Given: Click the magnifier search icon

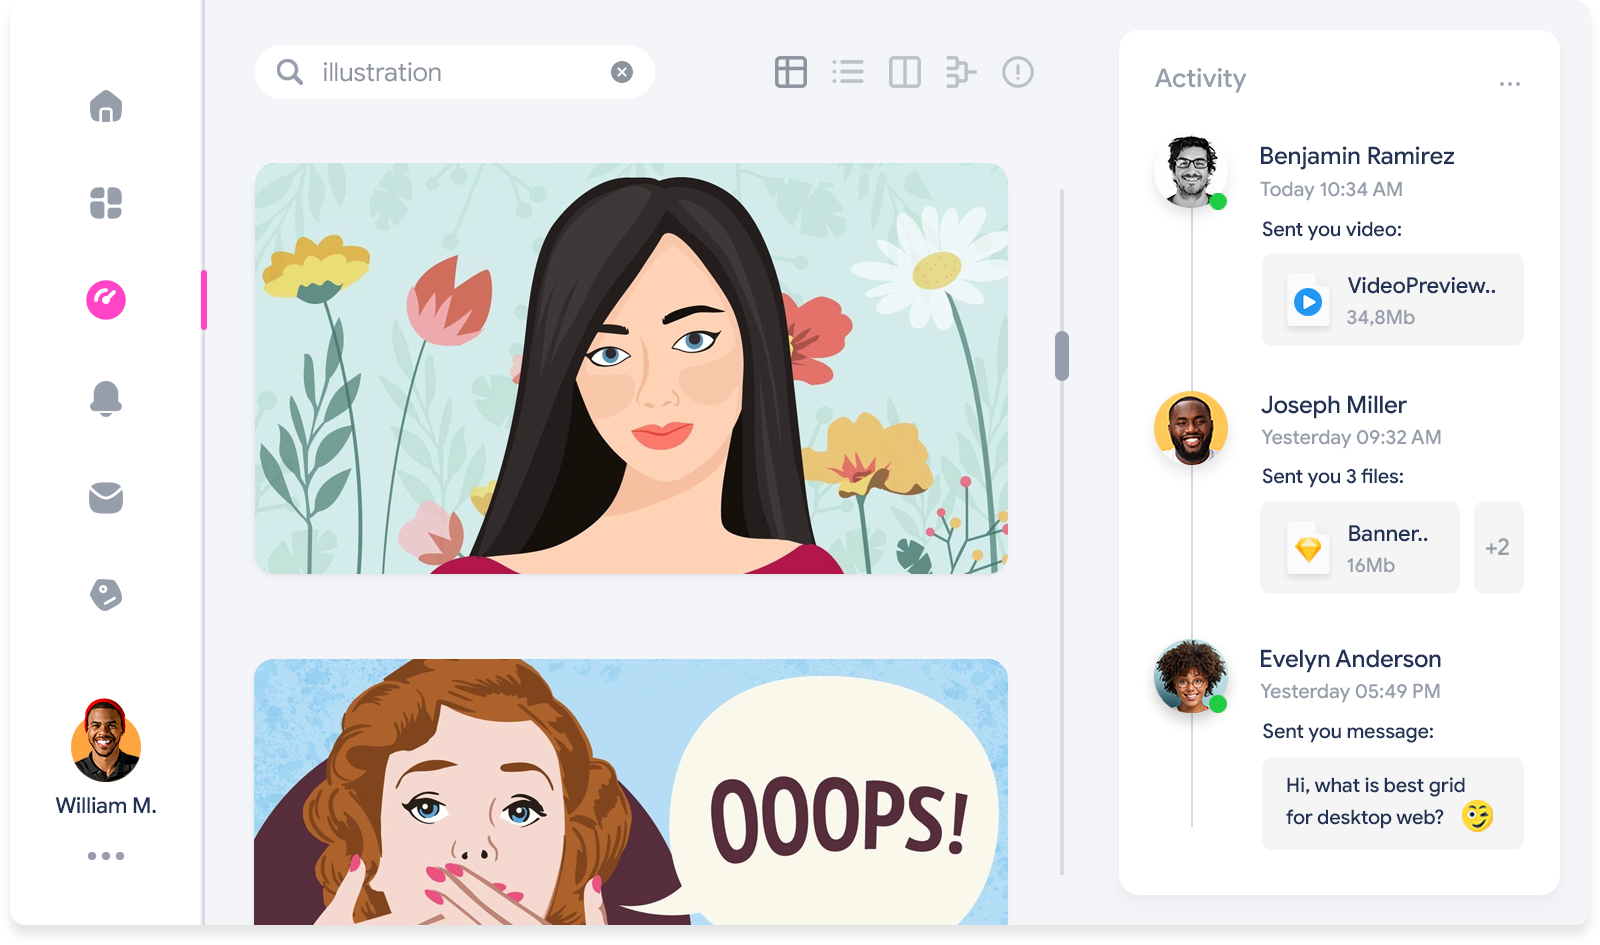Looking at the screenshot, I should (290, 72).
